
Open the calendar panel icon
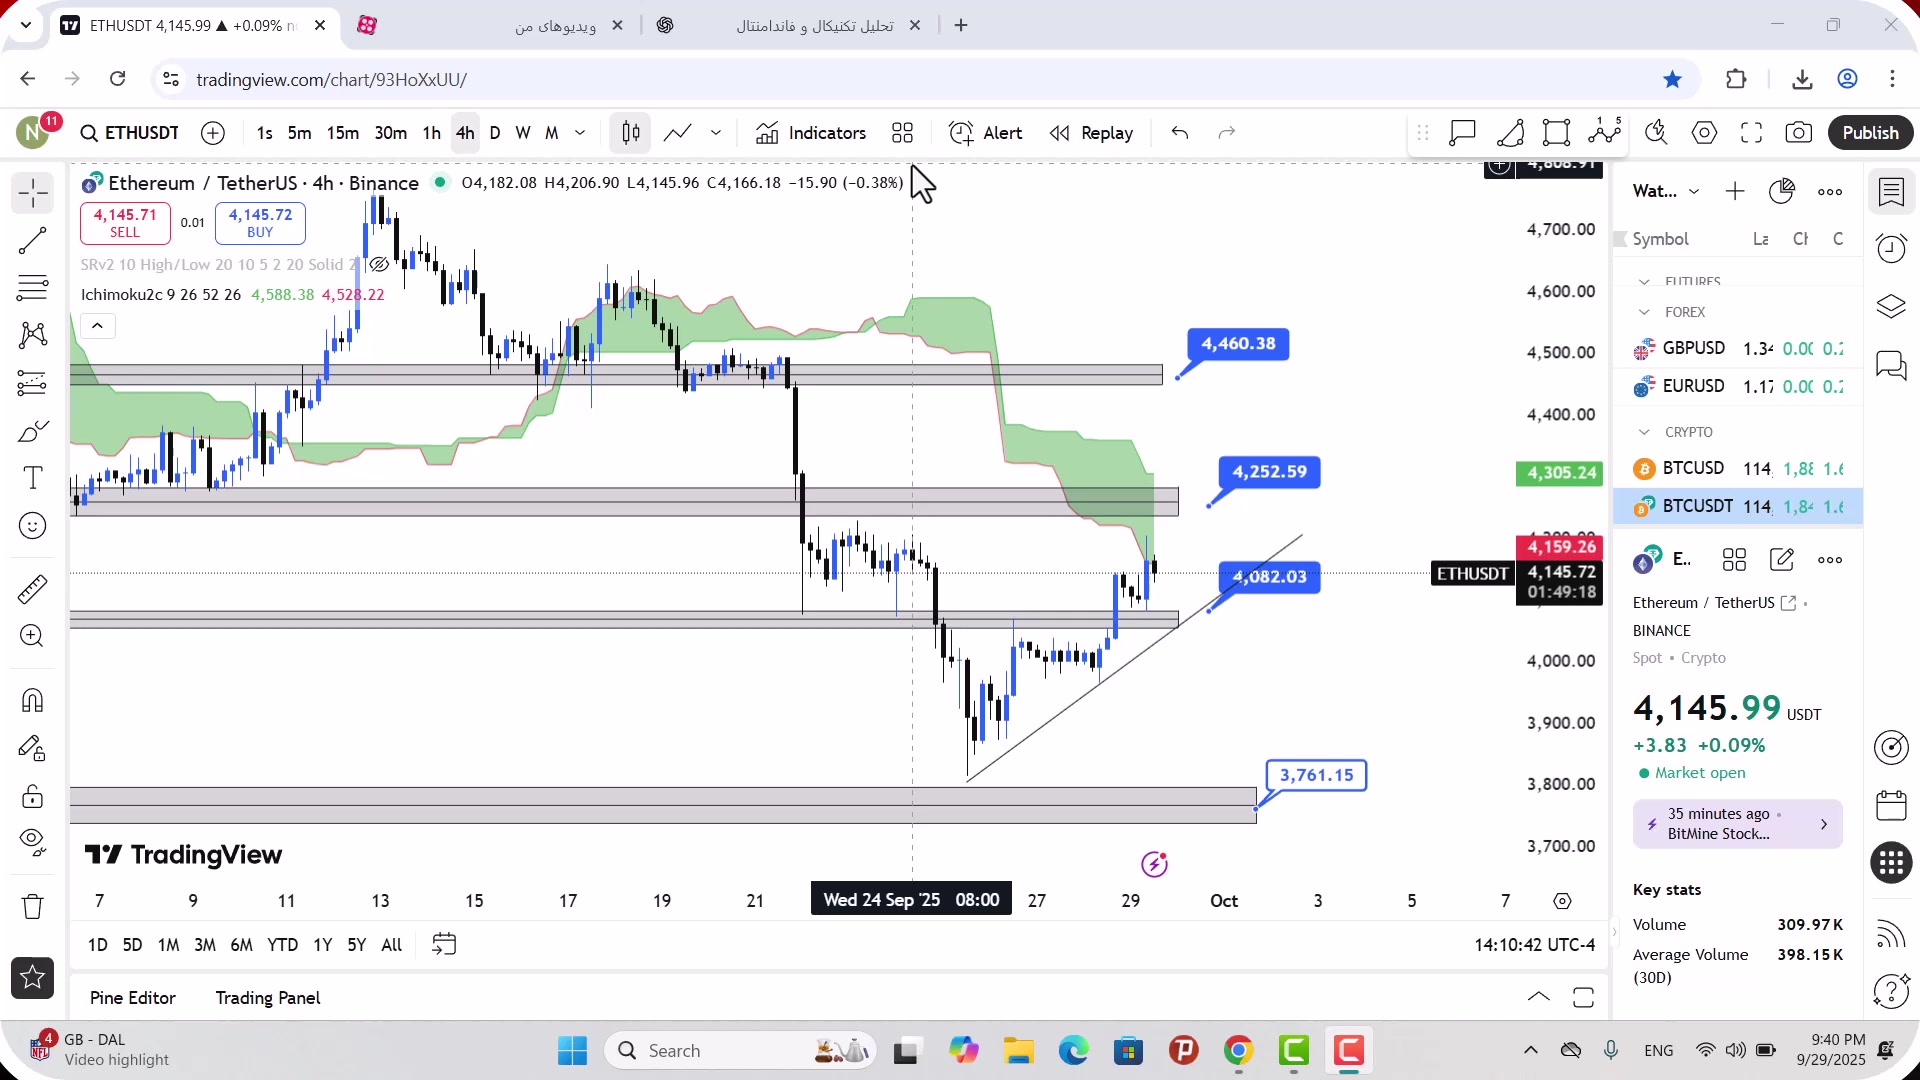pyautogui.click(x=1891, y=805)
